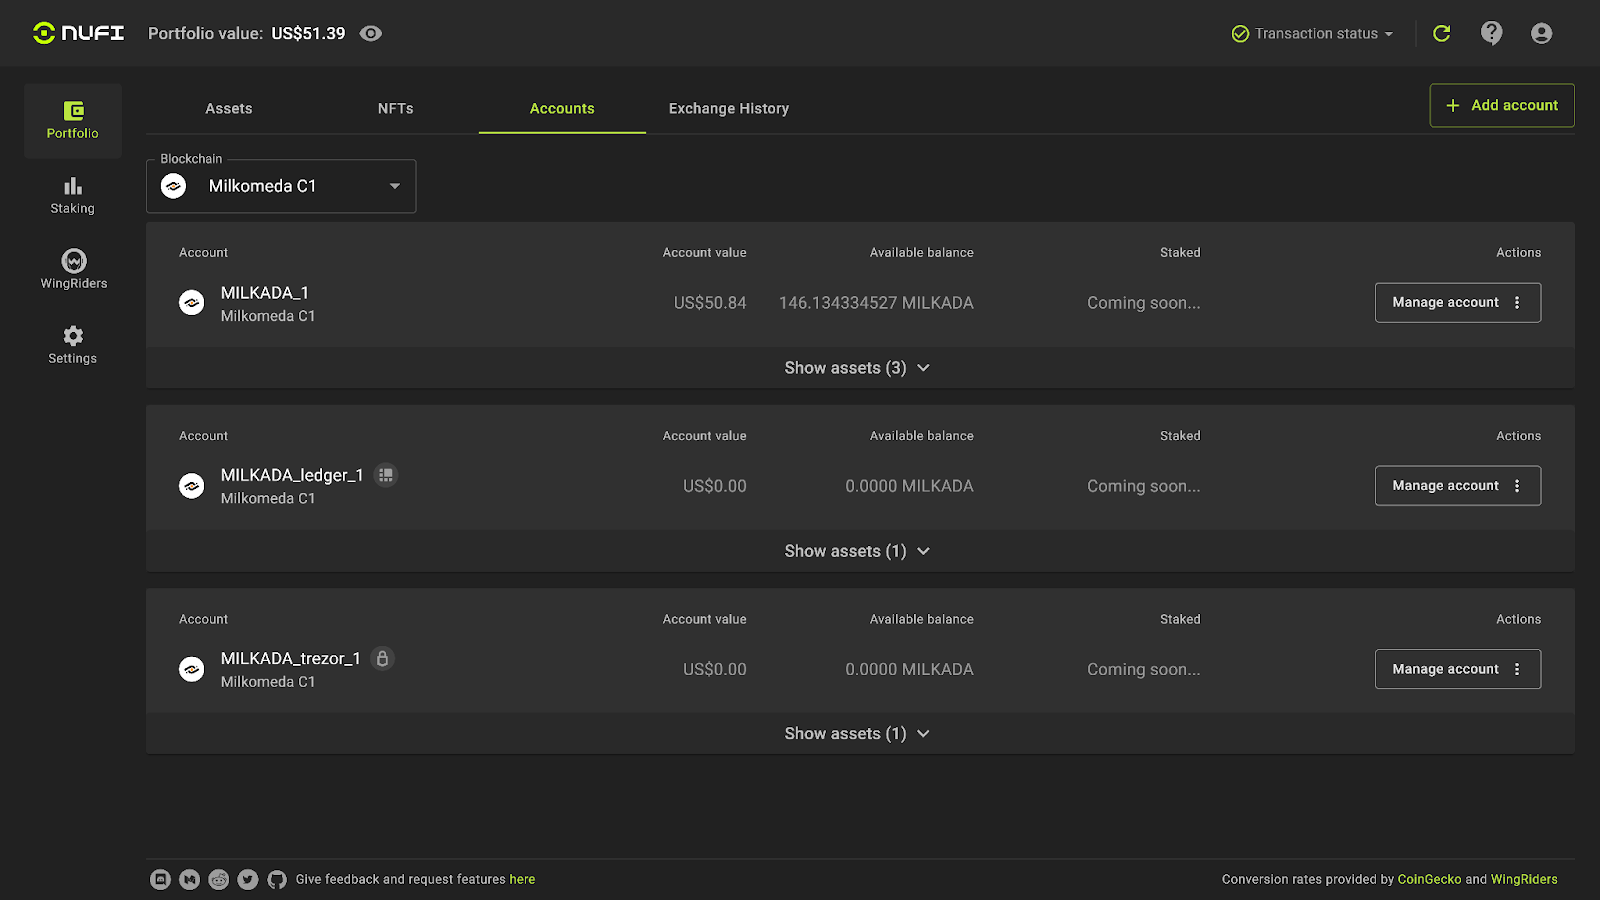Click the Ledger device badge icon

point(386,475)
